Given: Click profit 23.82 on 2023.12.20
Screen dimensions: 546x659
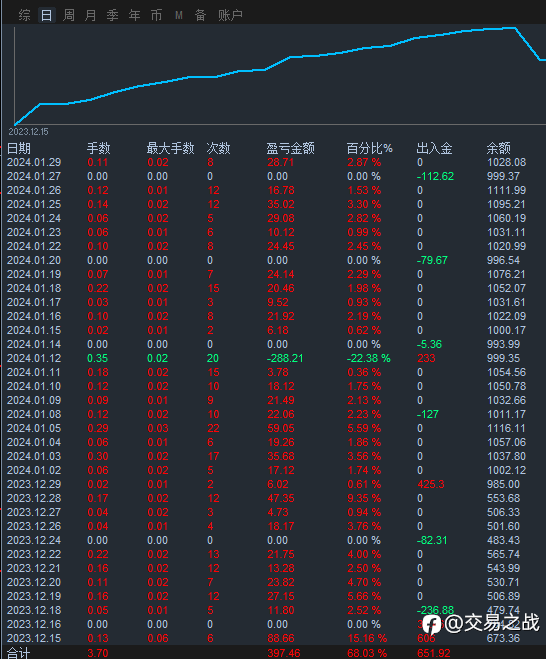Looking at the screenshot, I should pyautogui.click(x=281, y=583).
